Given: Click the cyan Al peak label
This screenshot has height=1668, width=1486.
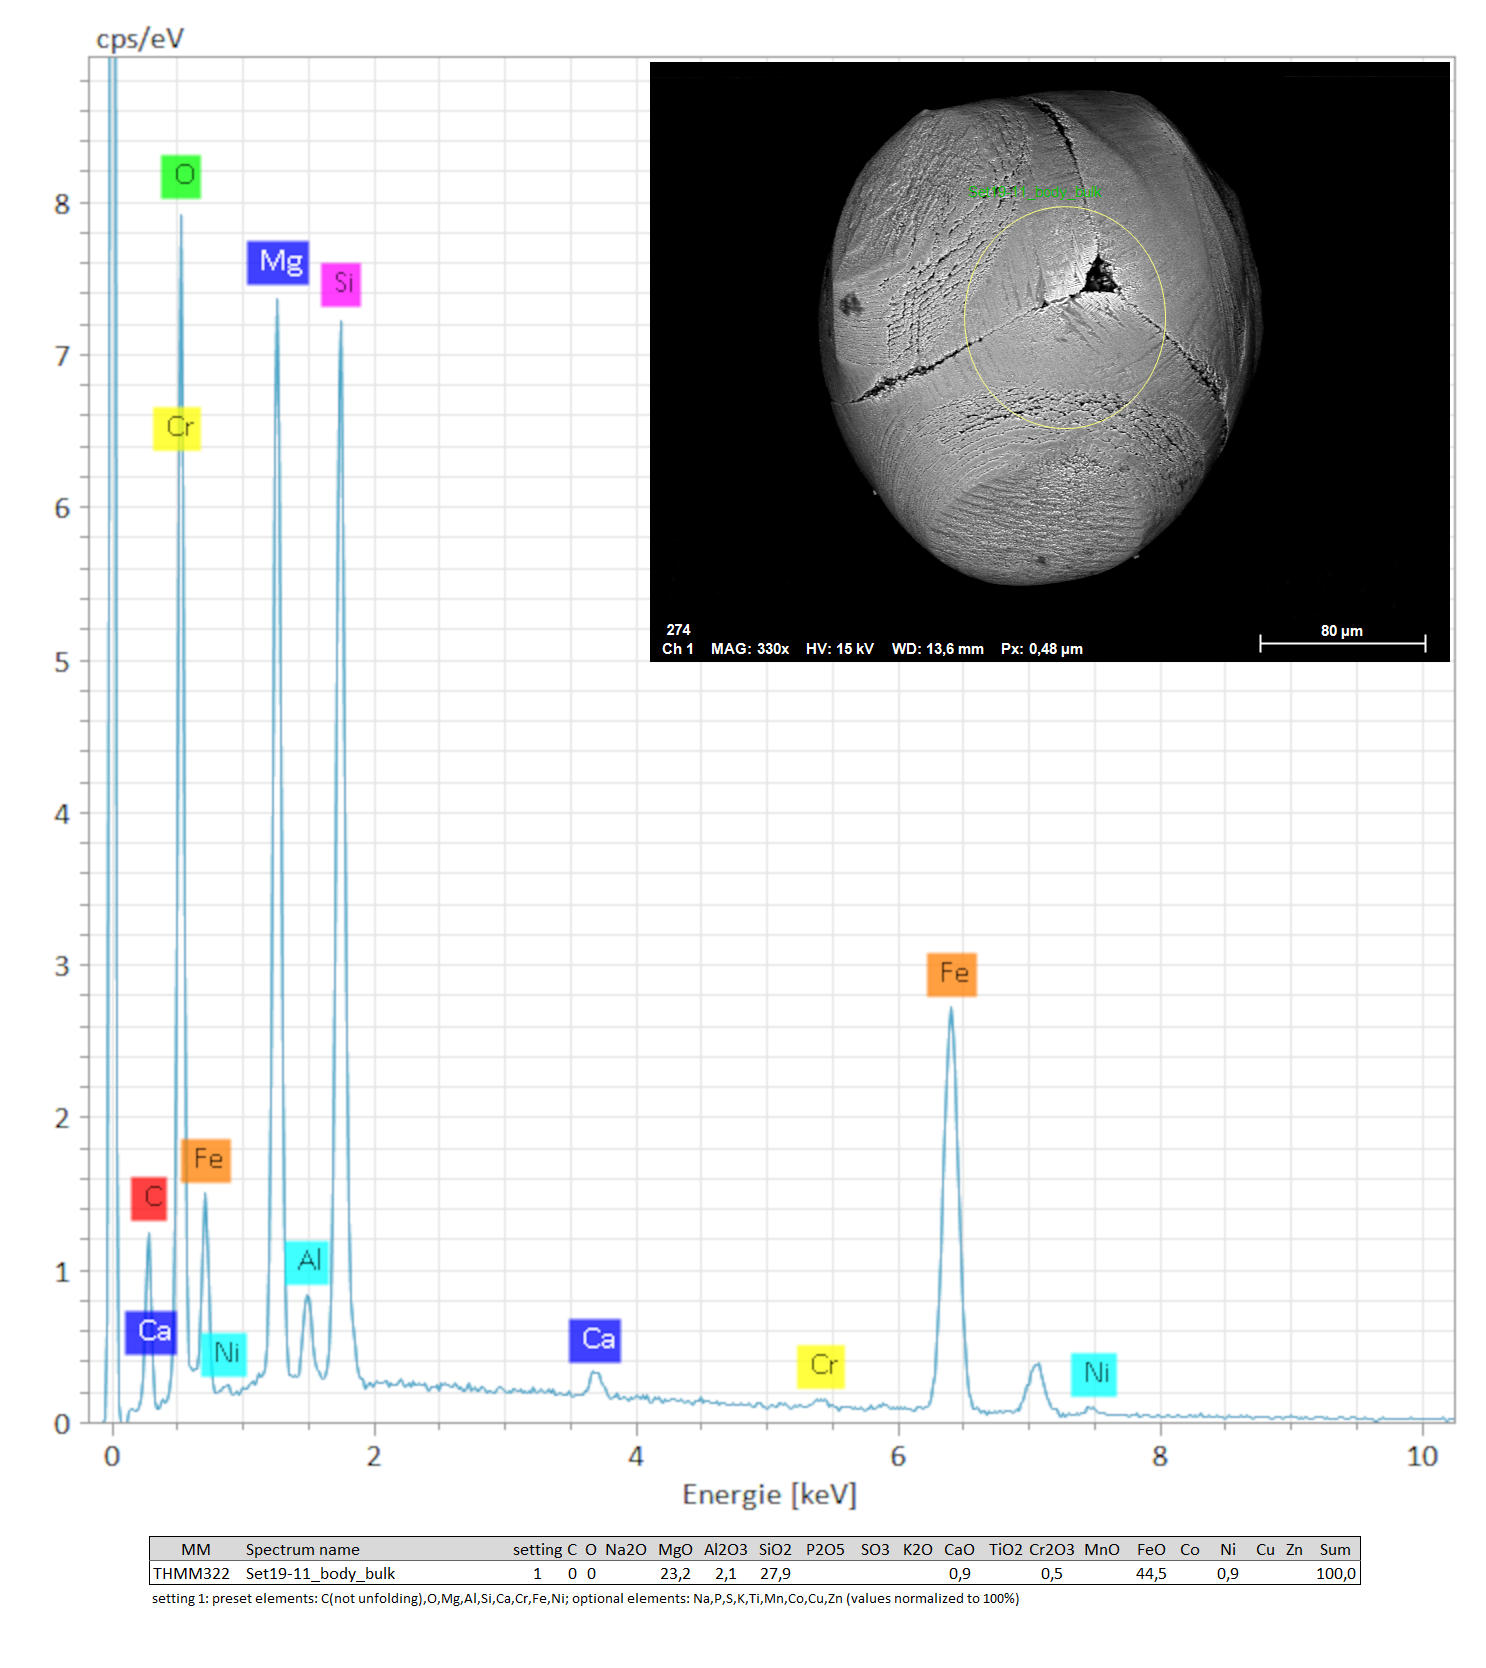Looking at the screenshot, I should pyautogui.click(x=307, y=1261).
